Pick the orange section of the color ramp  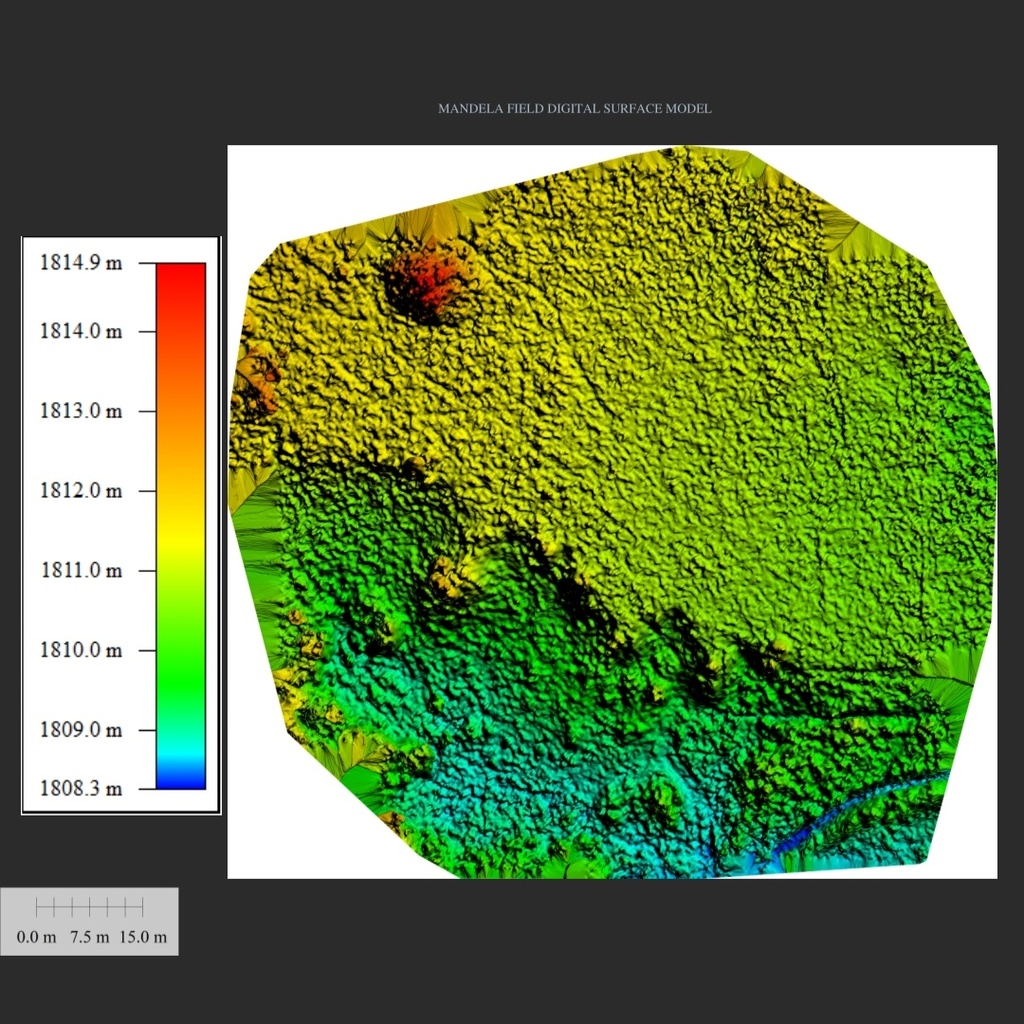181,405
